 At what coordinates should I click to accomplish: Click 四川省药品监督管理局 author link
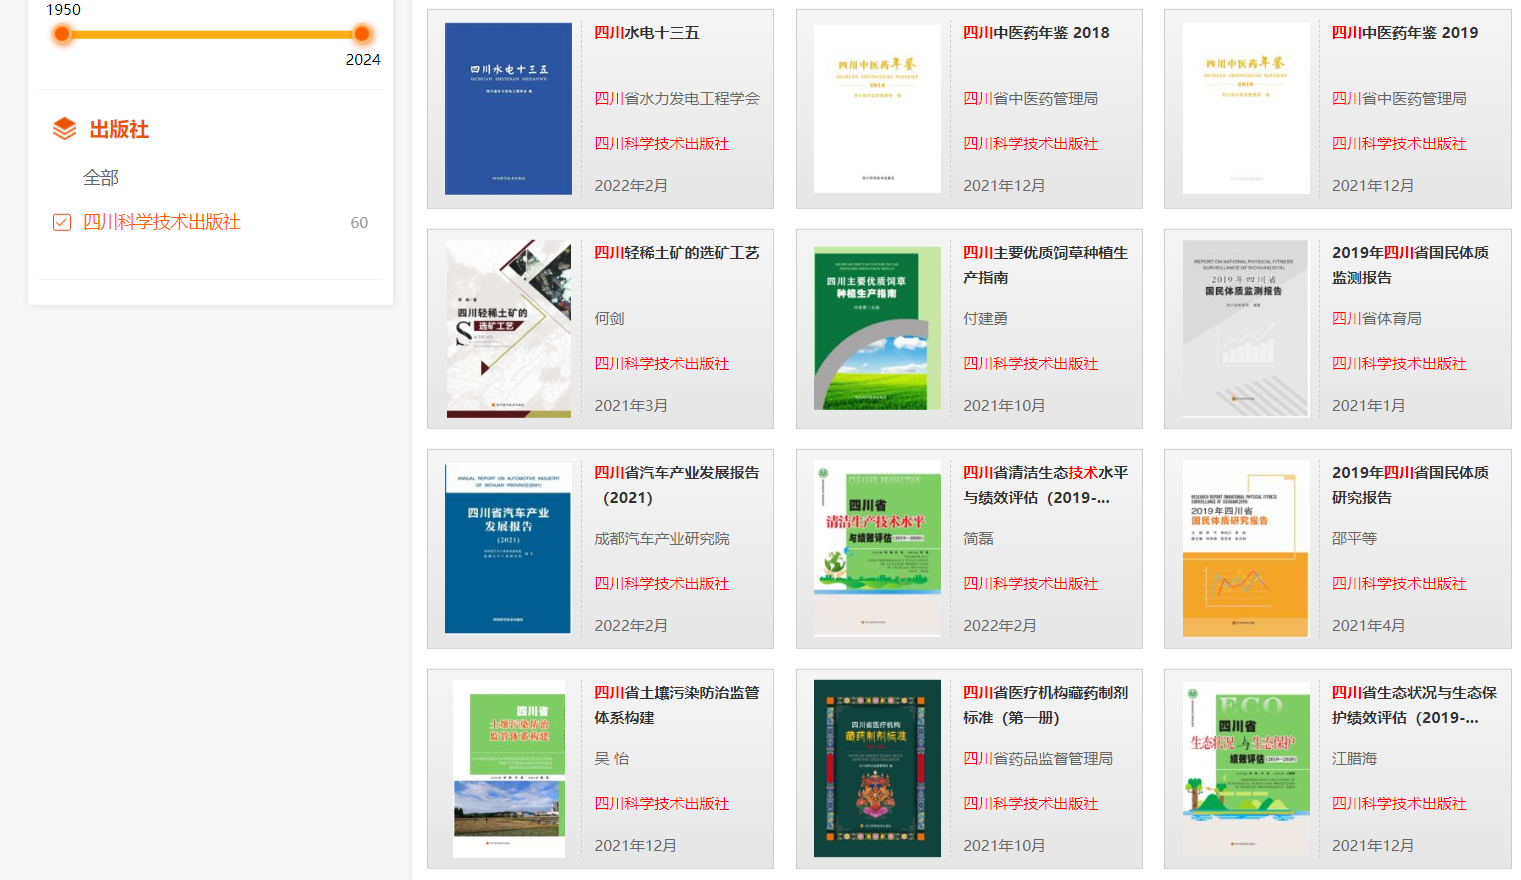coord(1037,758)
